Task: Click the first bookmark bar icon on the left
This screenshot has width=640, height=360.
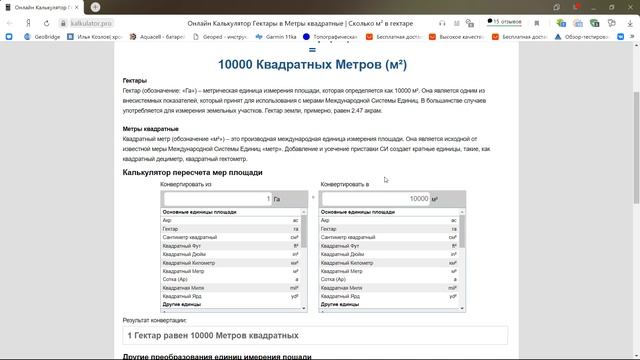Action: (x=9, y=37)
